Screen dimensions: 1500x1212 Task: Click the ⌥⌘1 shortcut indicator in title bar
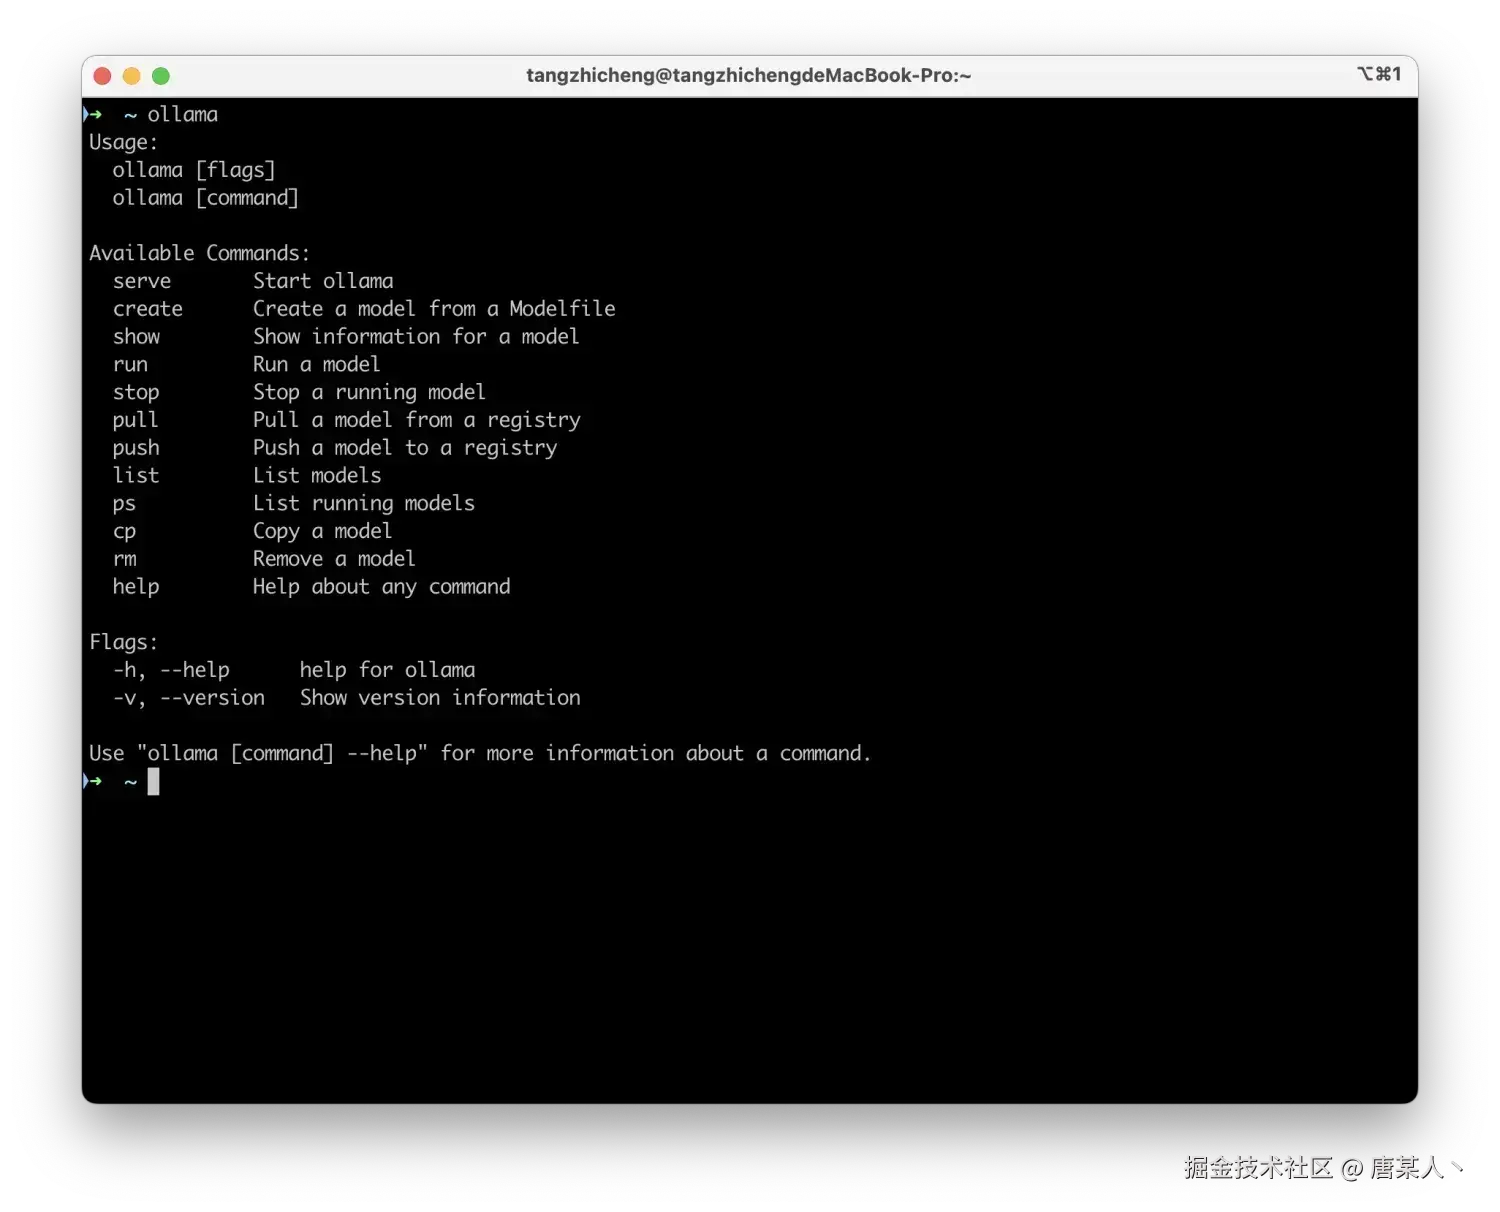click(x=1379, y=74)
